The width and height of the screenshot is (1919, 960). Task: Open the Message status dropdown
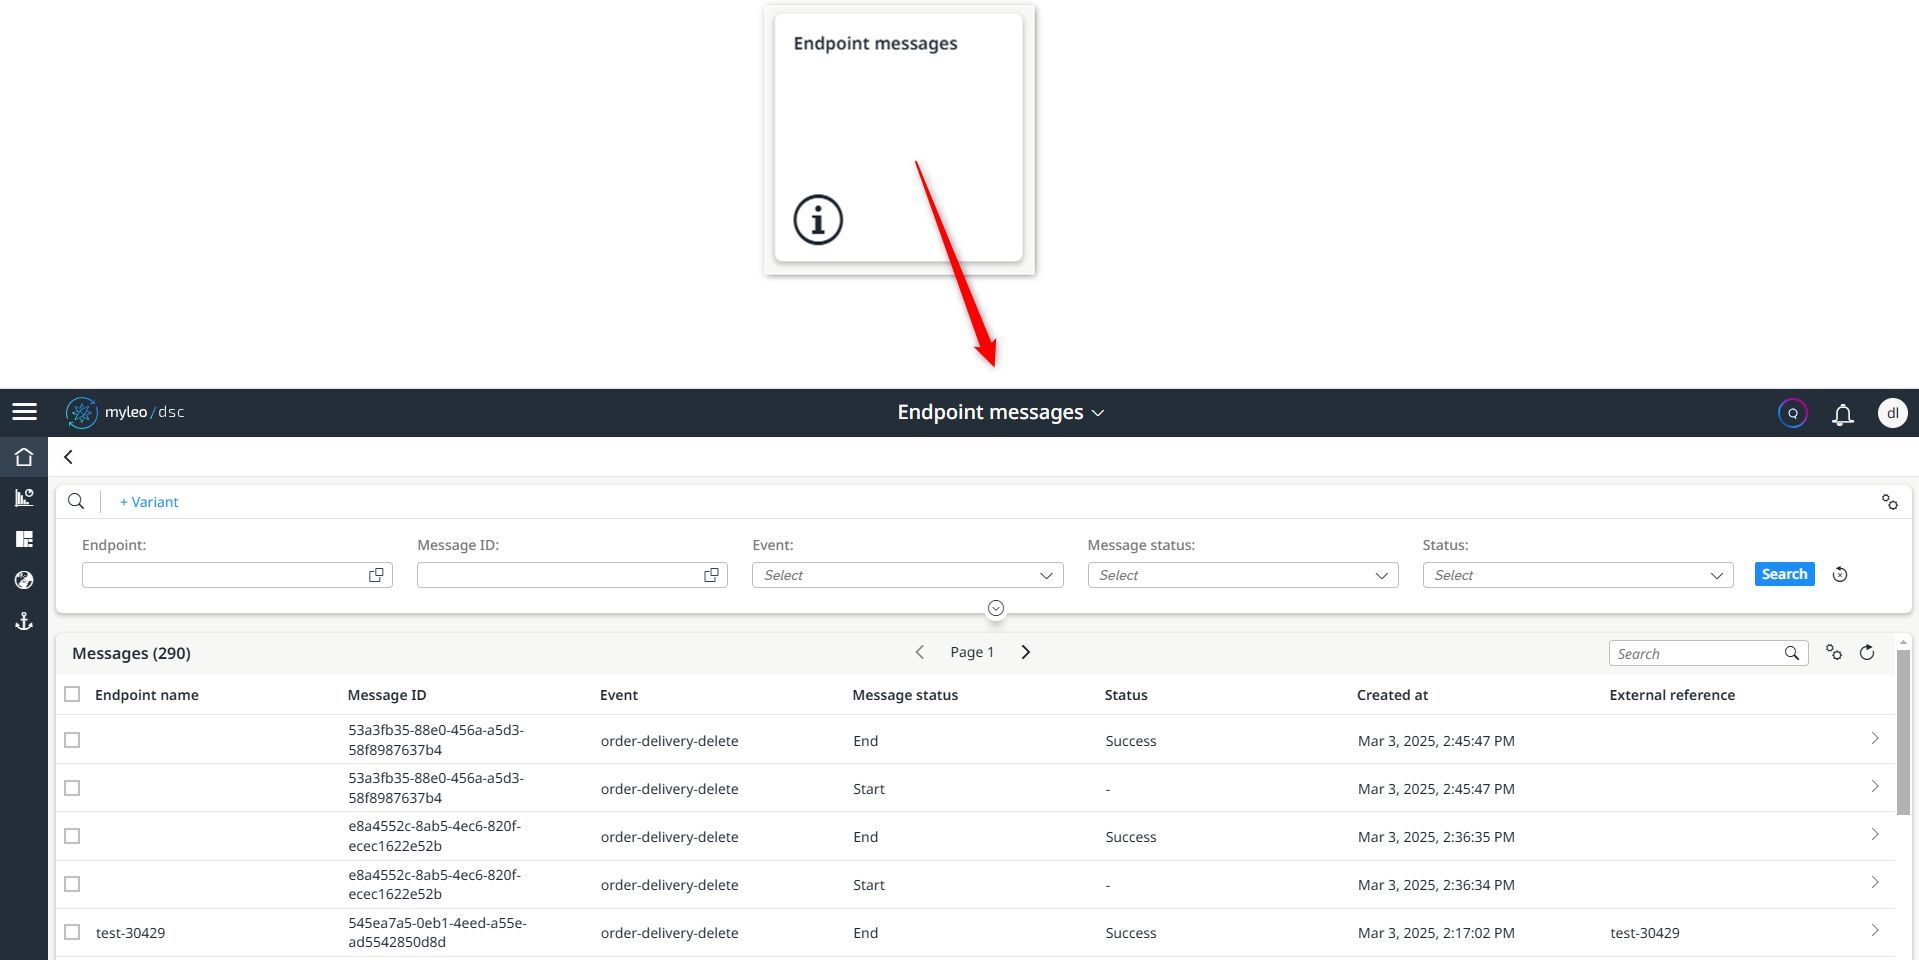(1242, 575)
